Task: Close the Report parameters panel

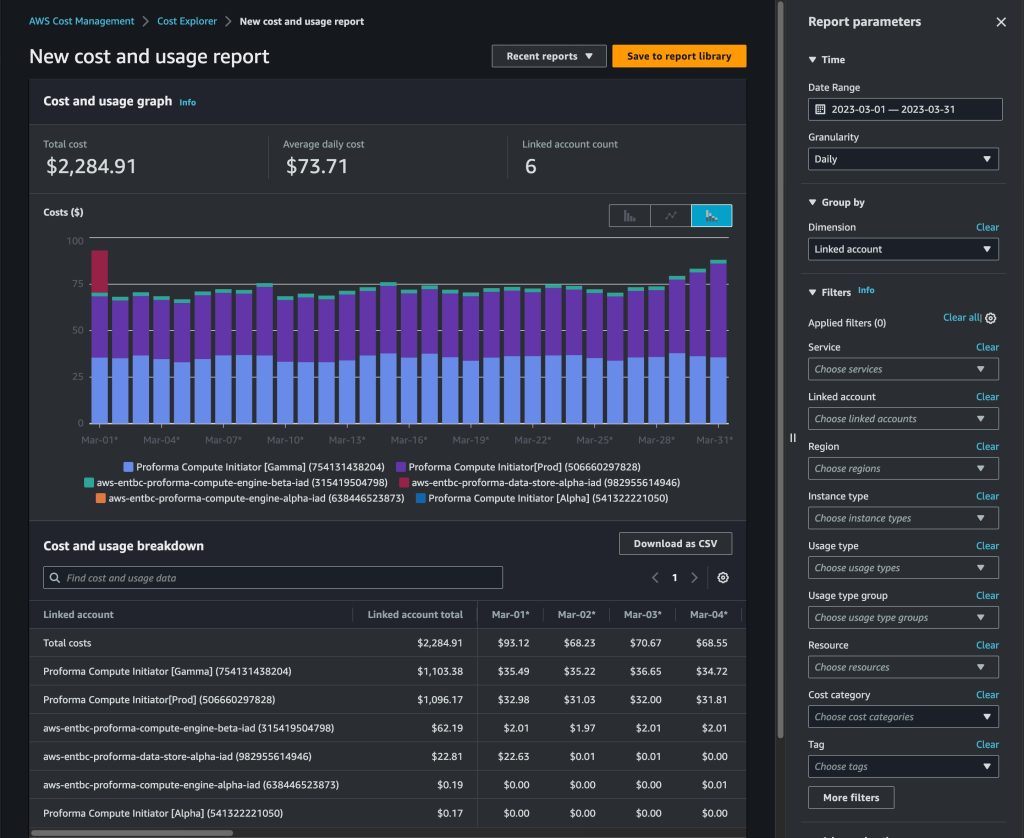Action: click(x=1001, y=22)
